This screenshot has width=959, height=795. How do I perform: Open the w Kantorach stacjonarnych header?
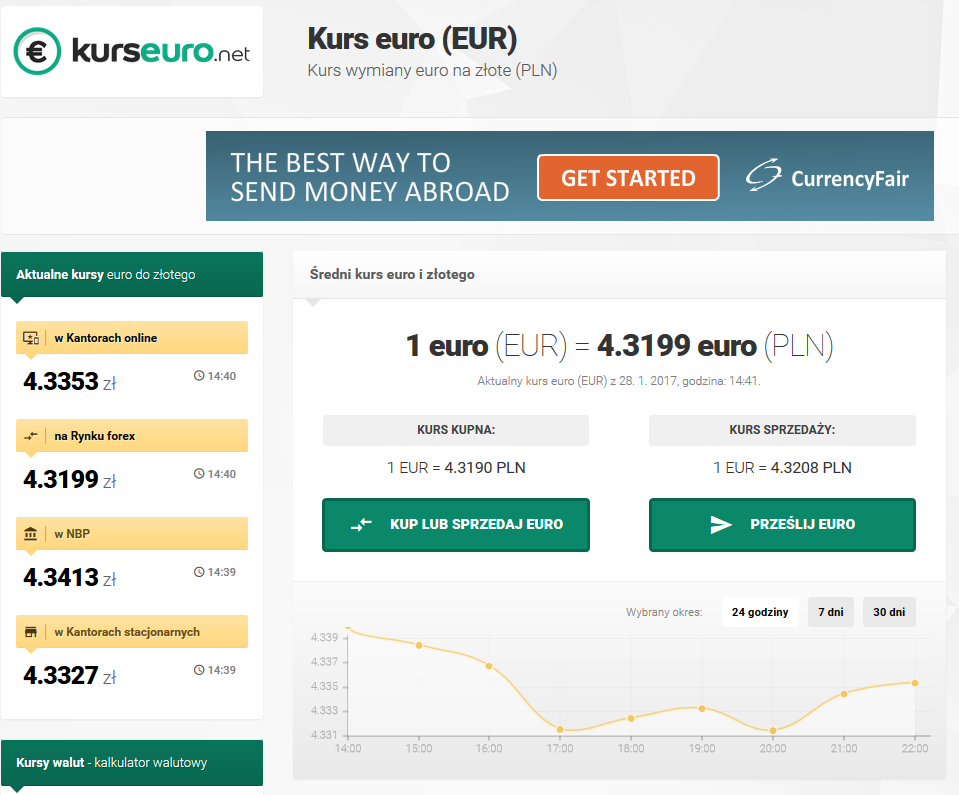(132, 632)
